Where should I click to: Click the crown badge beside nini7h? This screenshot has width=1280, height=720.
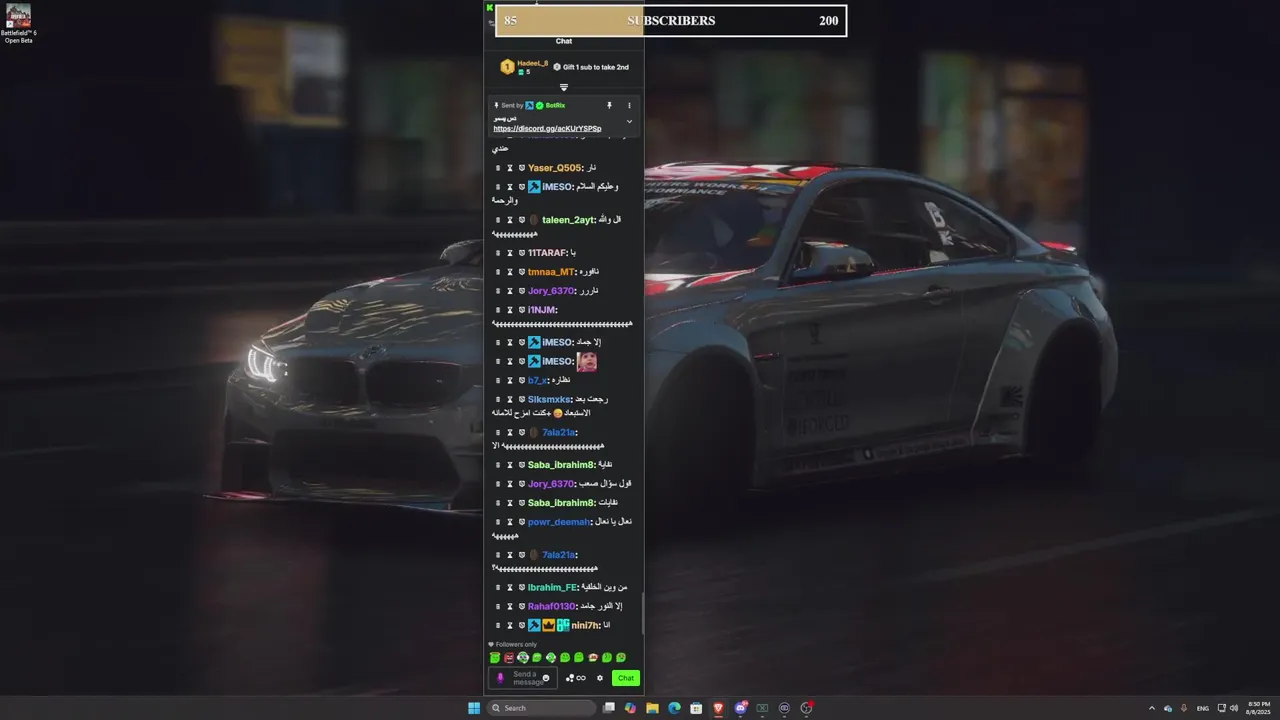click(548, 625)
